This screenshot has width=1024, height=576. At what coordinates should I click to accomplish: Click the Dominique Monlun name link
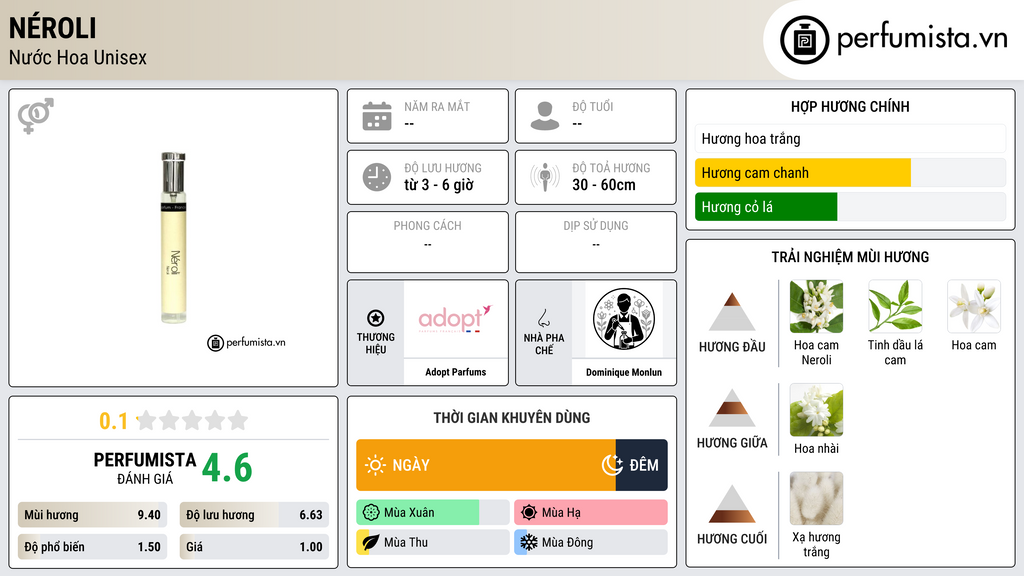click(624, 372)
